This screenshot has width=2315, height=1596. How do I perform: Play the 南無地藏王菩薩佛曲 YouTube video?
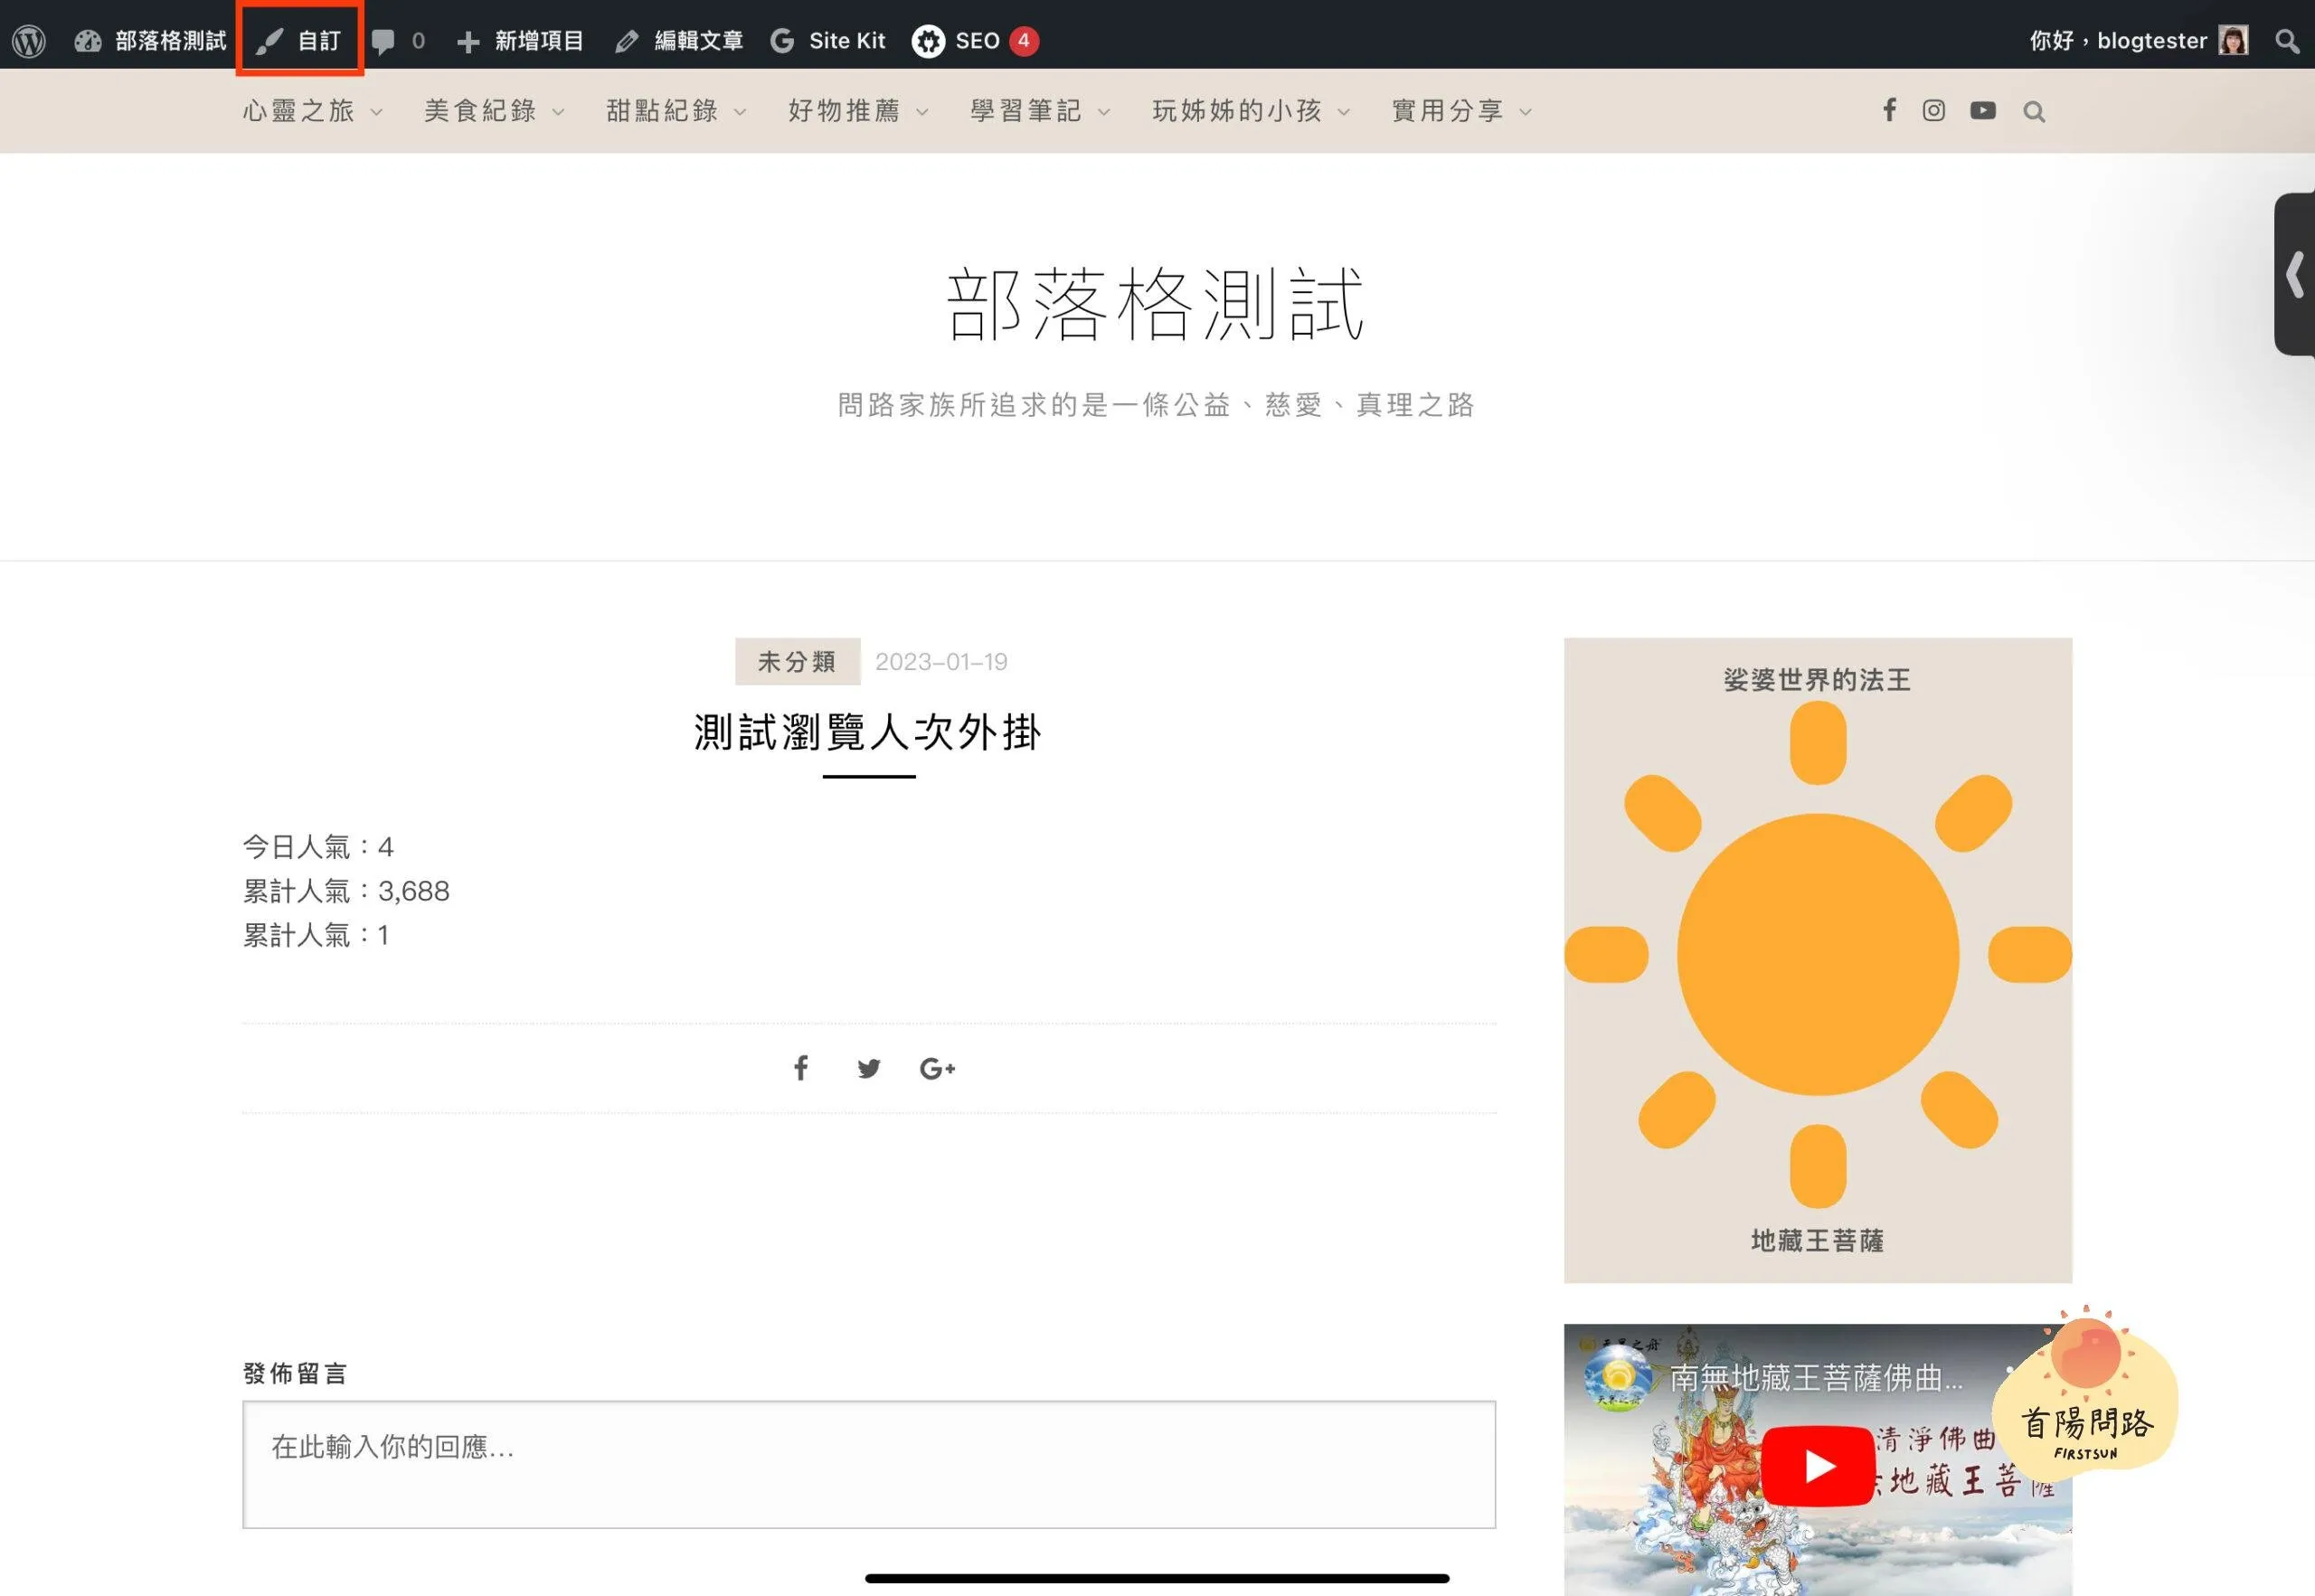click(x=1817, y=1465)
